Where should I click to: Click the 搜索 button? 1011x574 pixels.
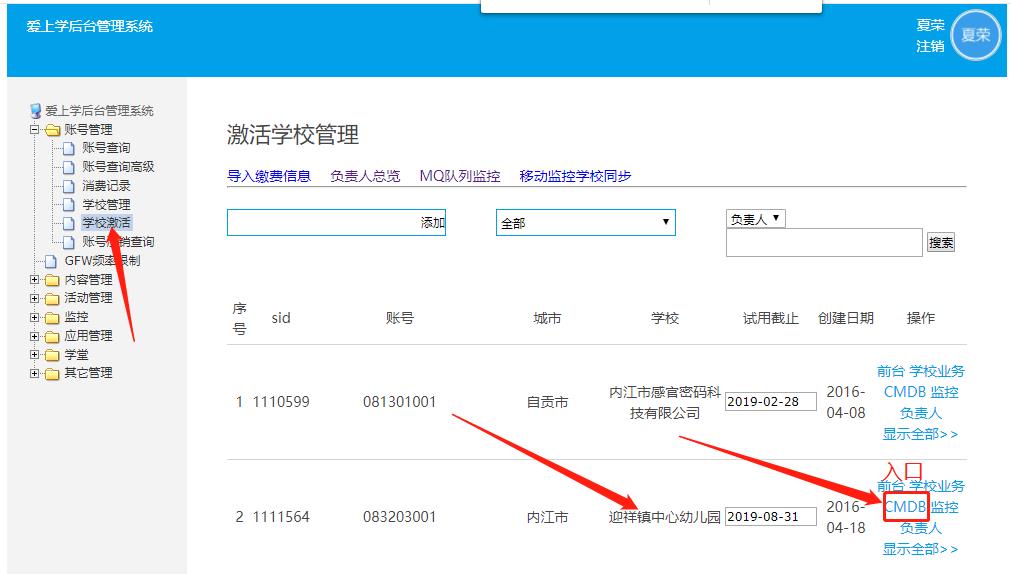(940, 242)
